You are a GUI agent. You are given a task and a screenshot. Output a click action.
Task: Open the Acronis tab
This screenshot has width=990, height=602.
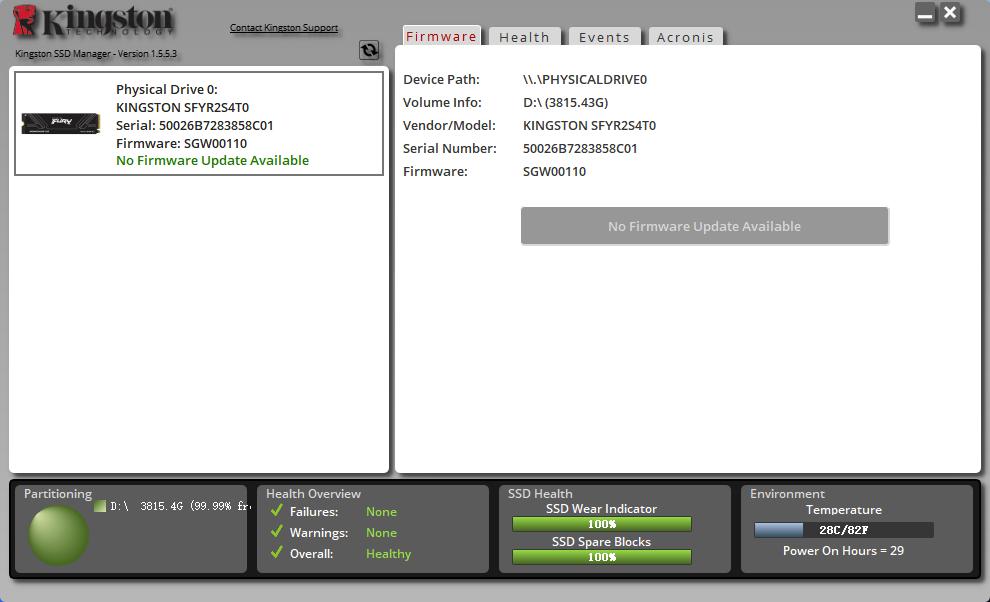685,37
